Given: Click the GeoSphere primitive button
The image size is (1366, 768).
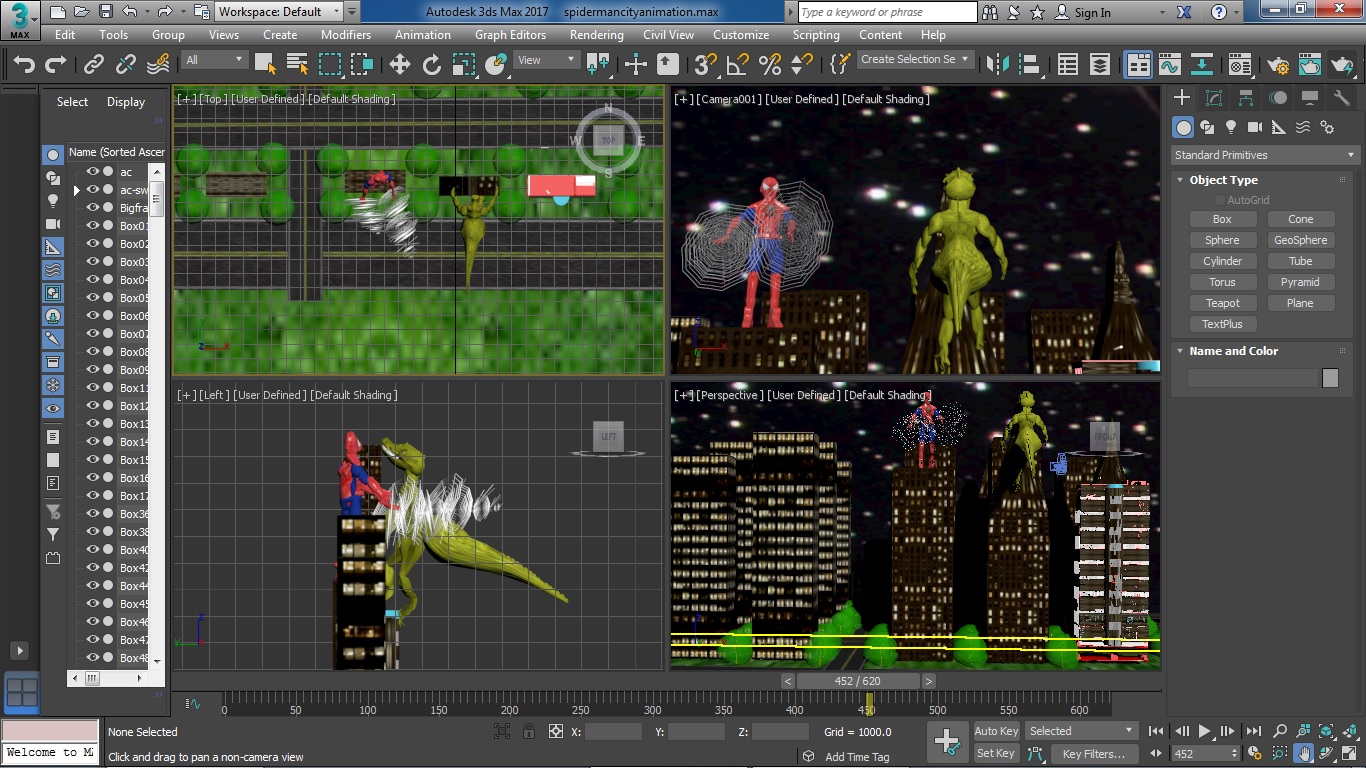Looking at the screenshot, I should coord(1300,240).
